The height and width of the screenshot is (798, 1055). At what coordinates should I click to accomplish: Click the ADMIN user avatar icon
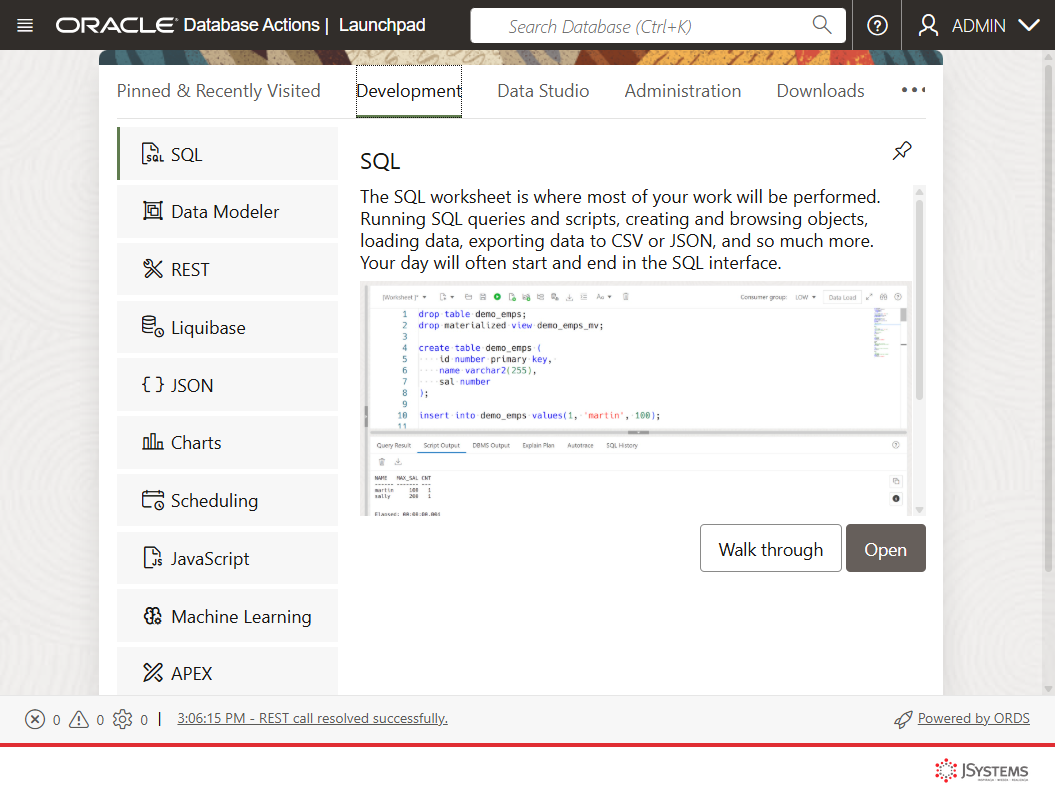tap(929, 26)
